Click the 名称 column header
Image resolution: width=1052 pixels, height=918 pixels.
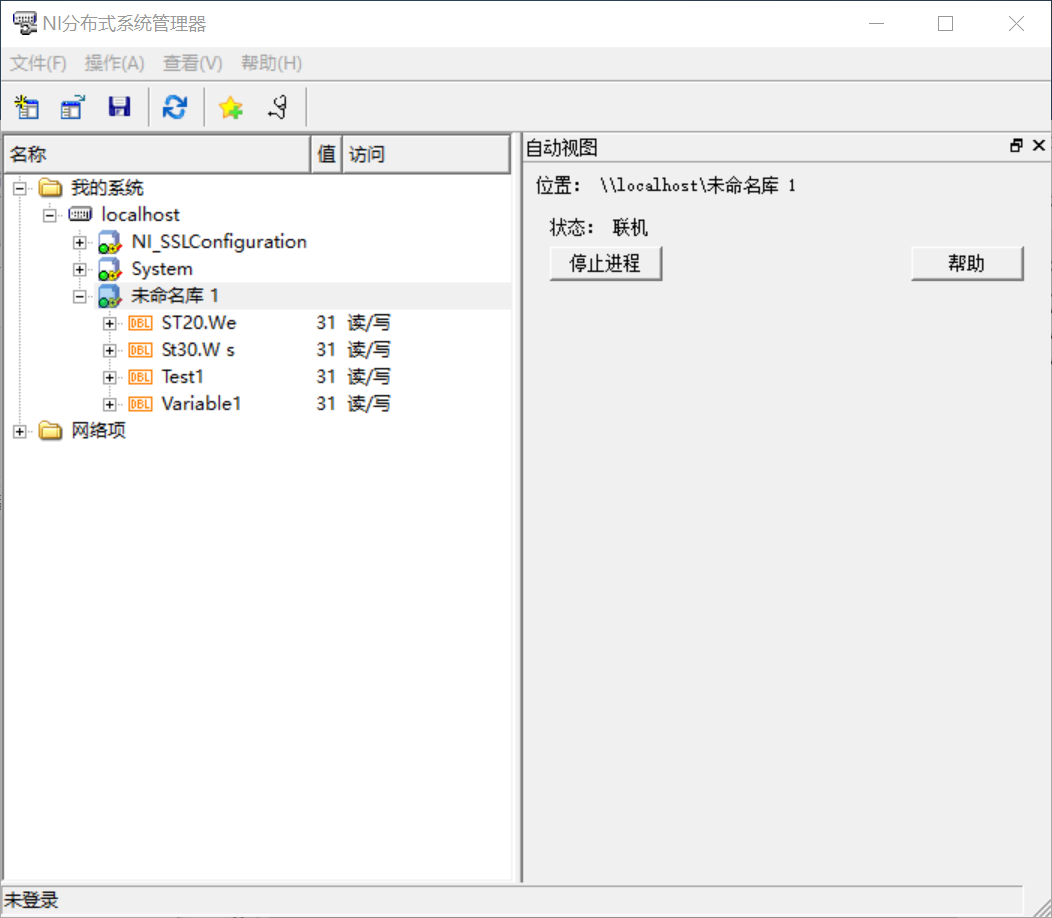(157, 154)
